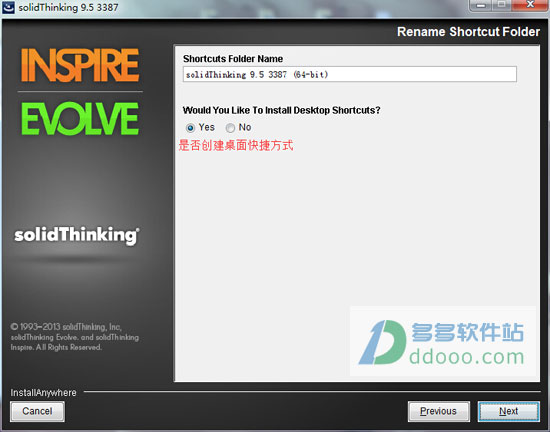The image size is (550, 432).
Task: Click the InstallAnywhere label
Action: click(x=43, y=392)
